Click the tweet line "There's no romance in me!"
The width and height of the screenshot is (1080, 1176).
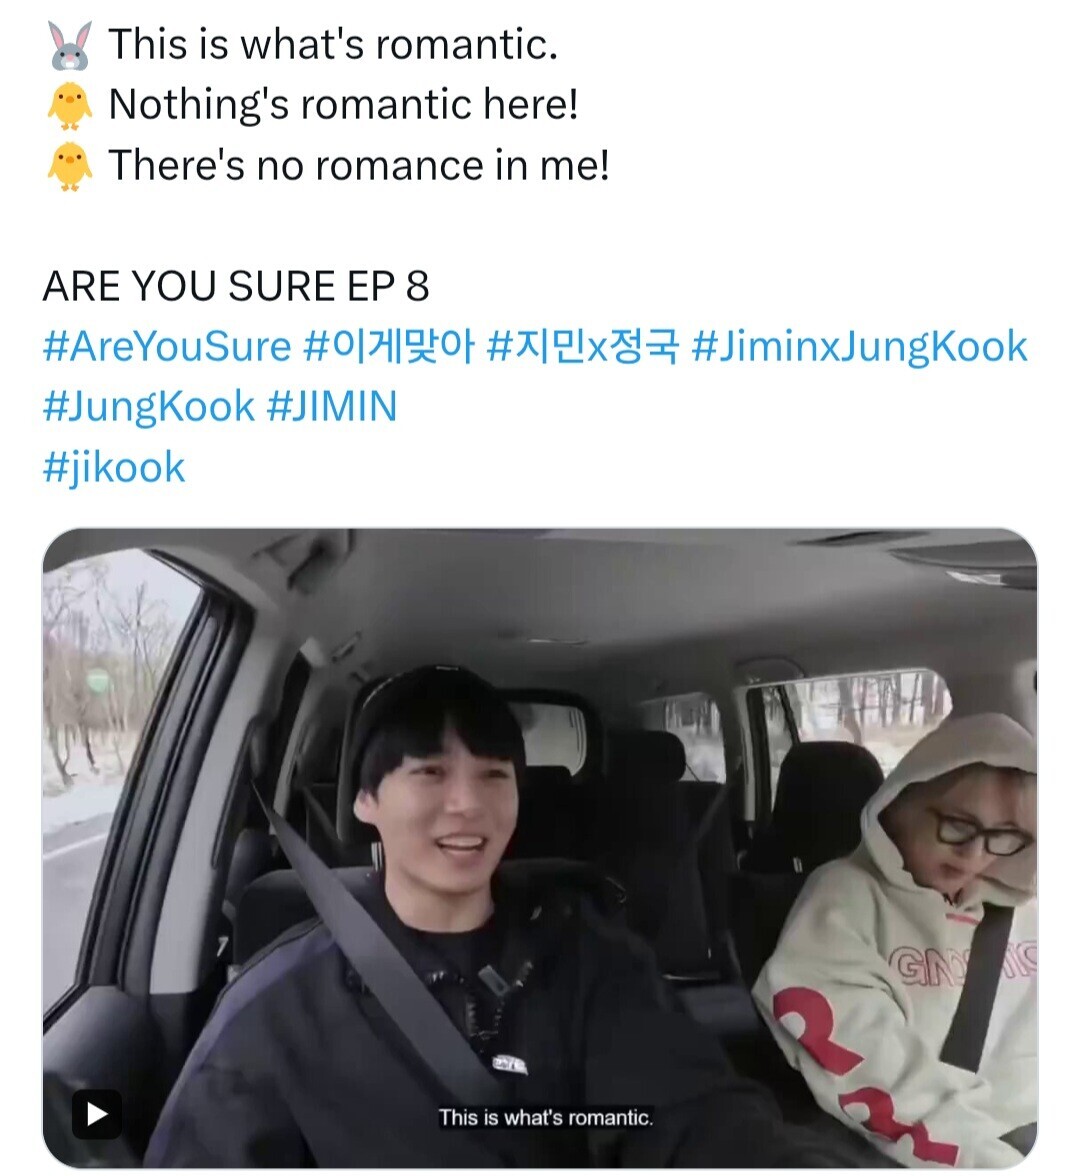358,165
